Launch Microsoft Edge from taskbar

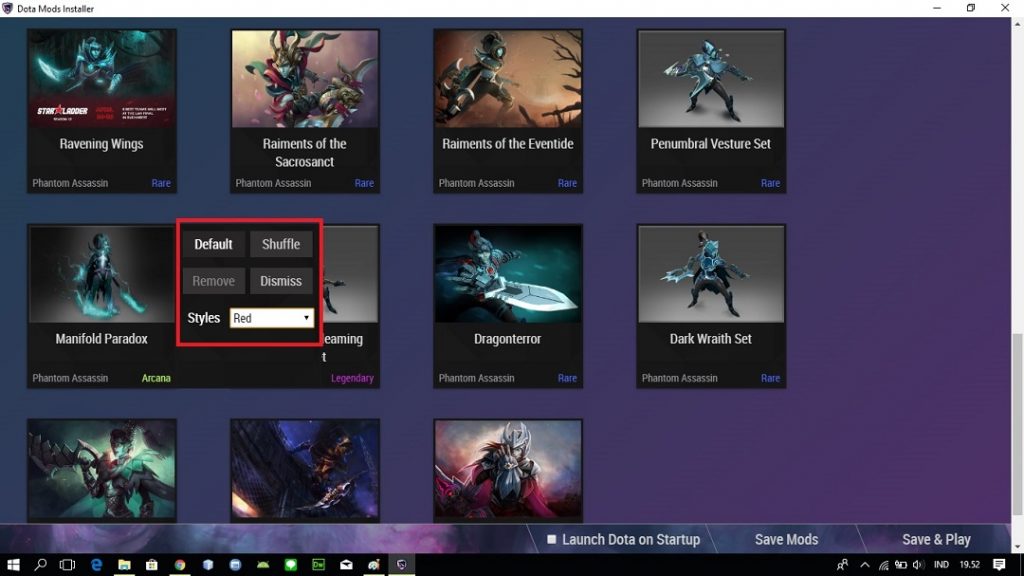coord(96,565)
